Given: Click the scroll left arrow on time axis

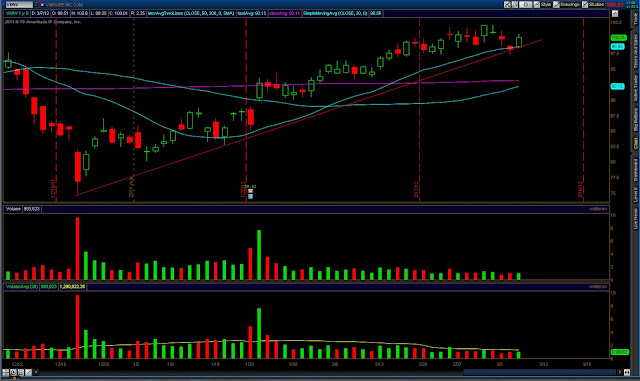Looking at the screenshot, I should click(x=36, y=372).
